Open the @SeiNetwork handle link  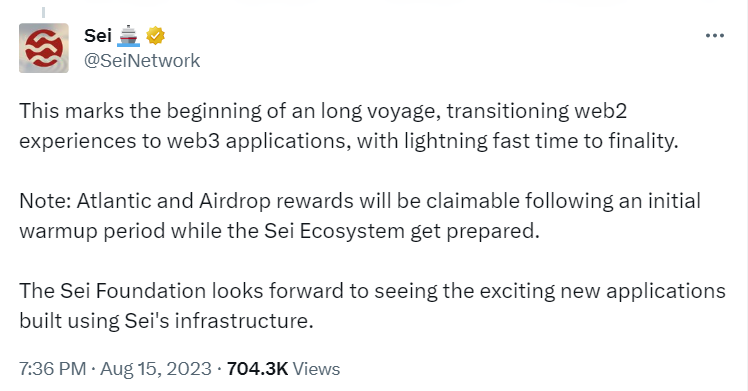[x=142, y=61]
